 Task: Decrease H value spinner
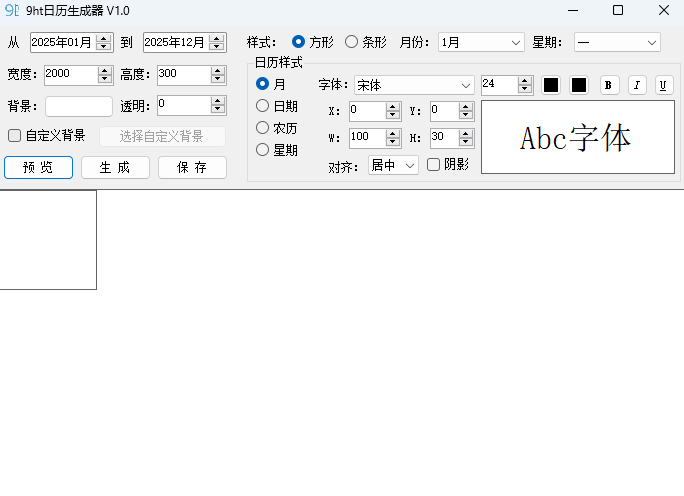pyautogui.click(x=466, y=142)
